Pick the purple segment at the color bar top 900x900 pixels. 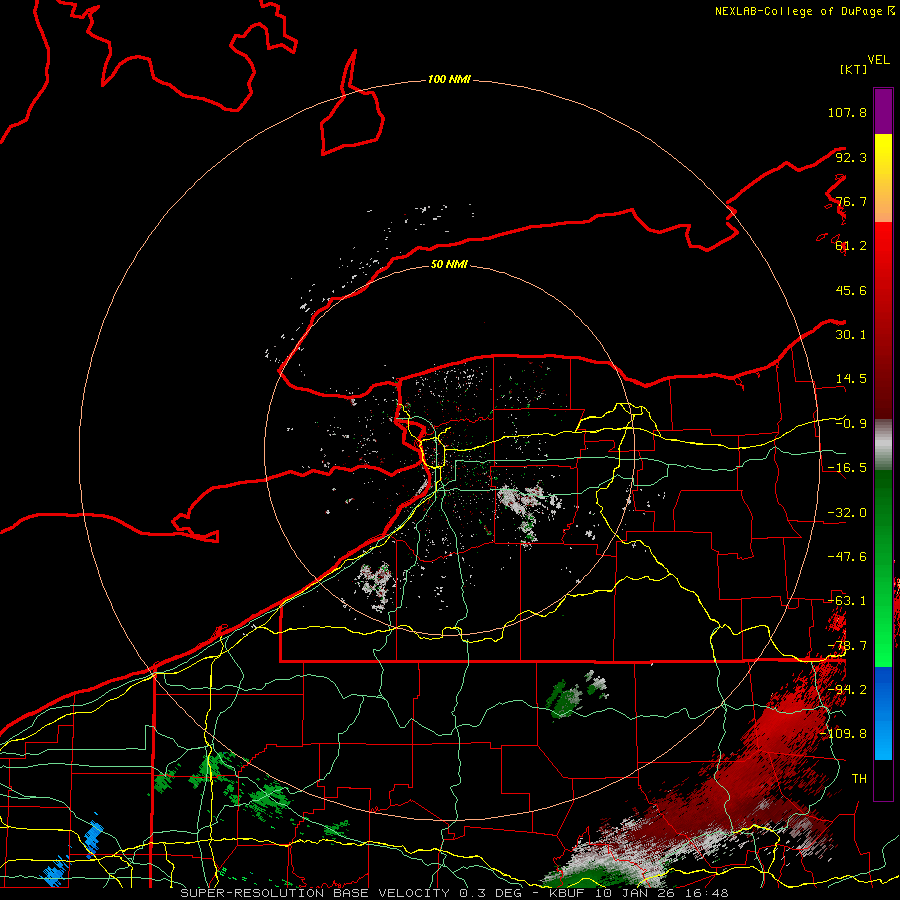[x=883, y=111]
